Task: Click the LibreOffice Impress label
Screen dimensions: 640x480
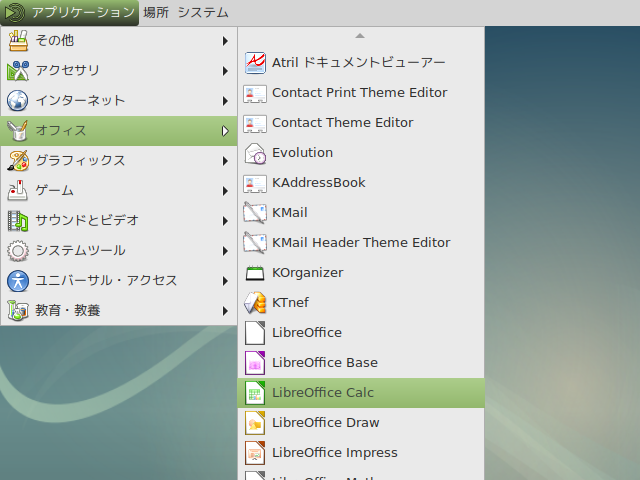Action: pyautogui.click(x=335, y=453)
